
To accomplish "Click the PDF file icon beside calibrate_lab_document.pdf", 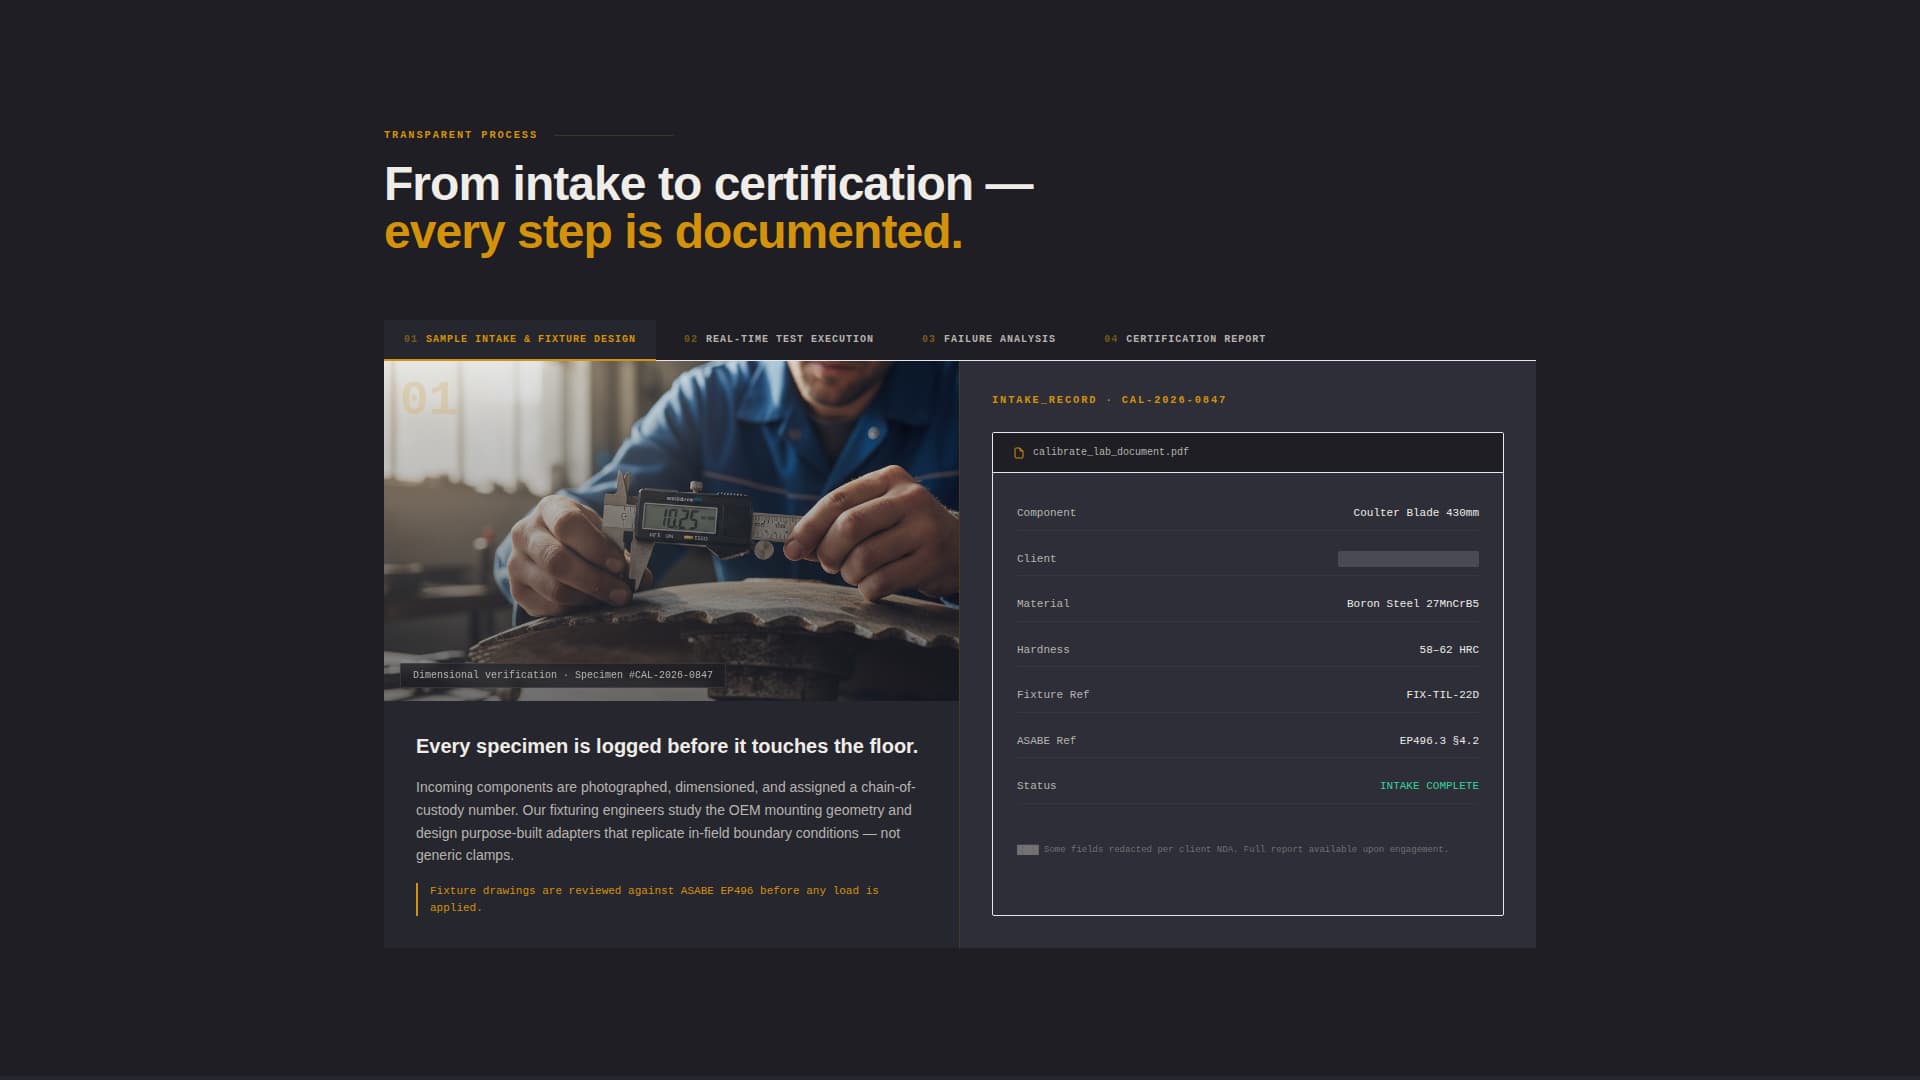I will coord(1019,452).
